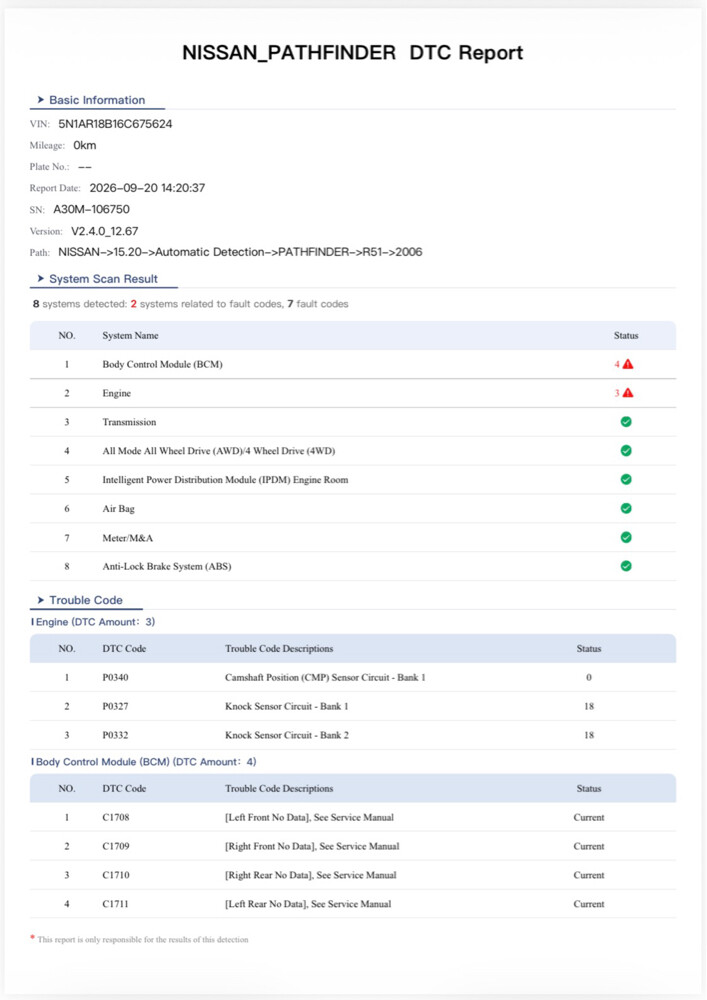Screen dimensions: 707x1000
Task: Click DTC code P0340
Action: tap(115, 677)
